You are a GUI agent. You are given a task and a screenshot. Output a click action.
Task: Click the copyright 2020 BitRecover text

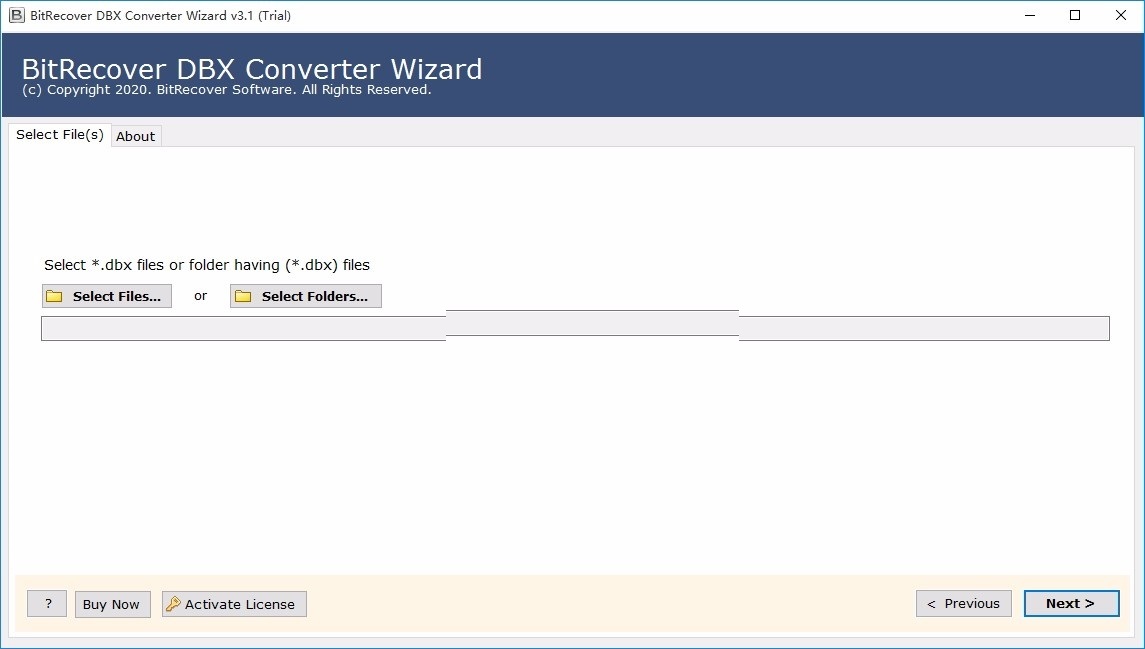point(226,90)
